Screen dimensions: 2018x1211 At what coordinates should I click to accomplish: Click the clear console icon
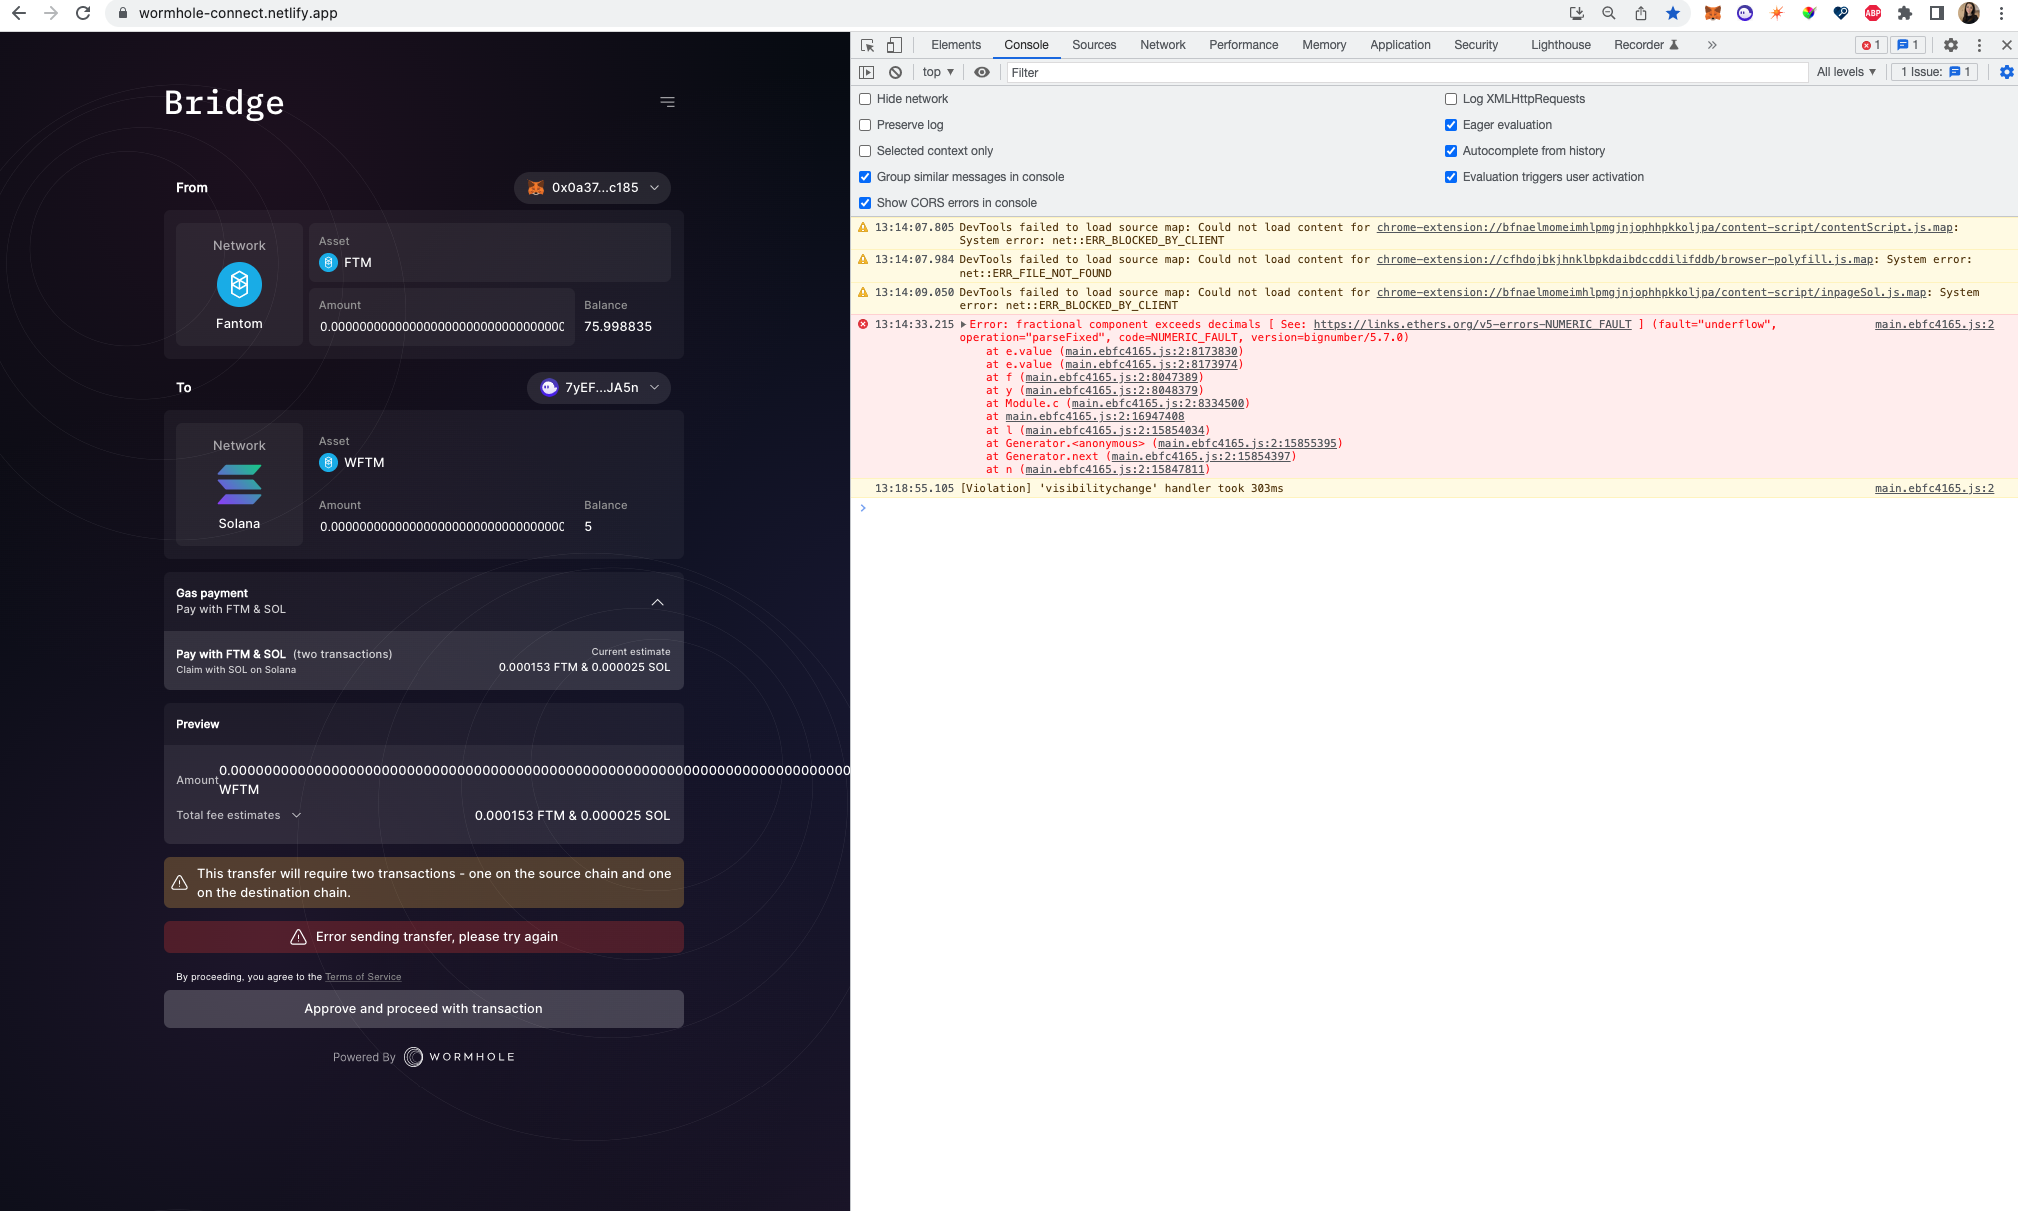pyautogui.click(x=895, y=72)
